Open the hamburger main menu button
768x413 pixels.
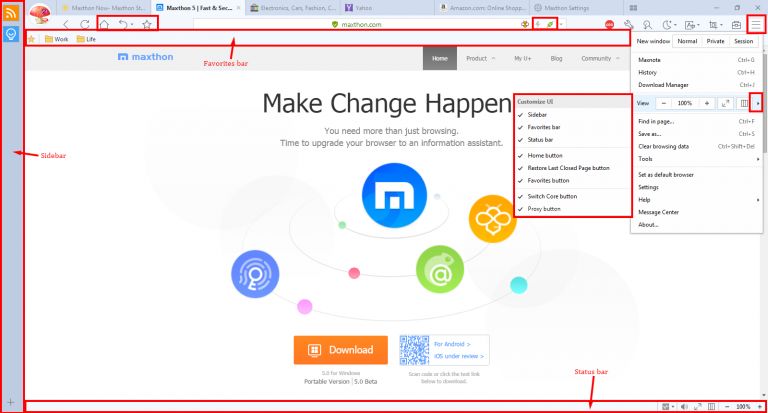coord(756,24)
